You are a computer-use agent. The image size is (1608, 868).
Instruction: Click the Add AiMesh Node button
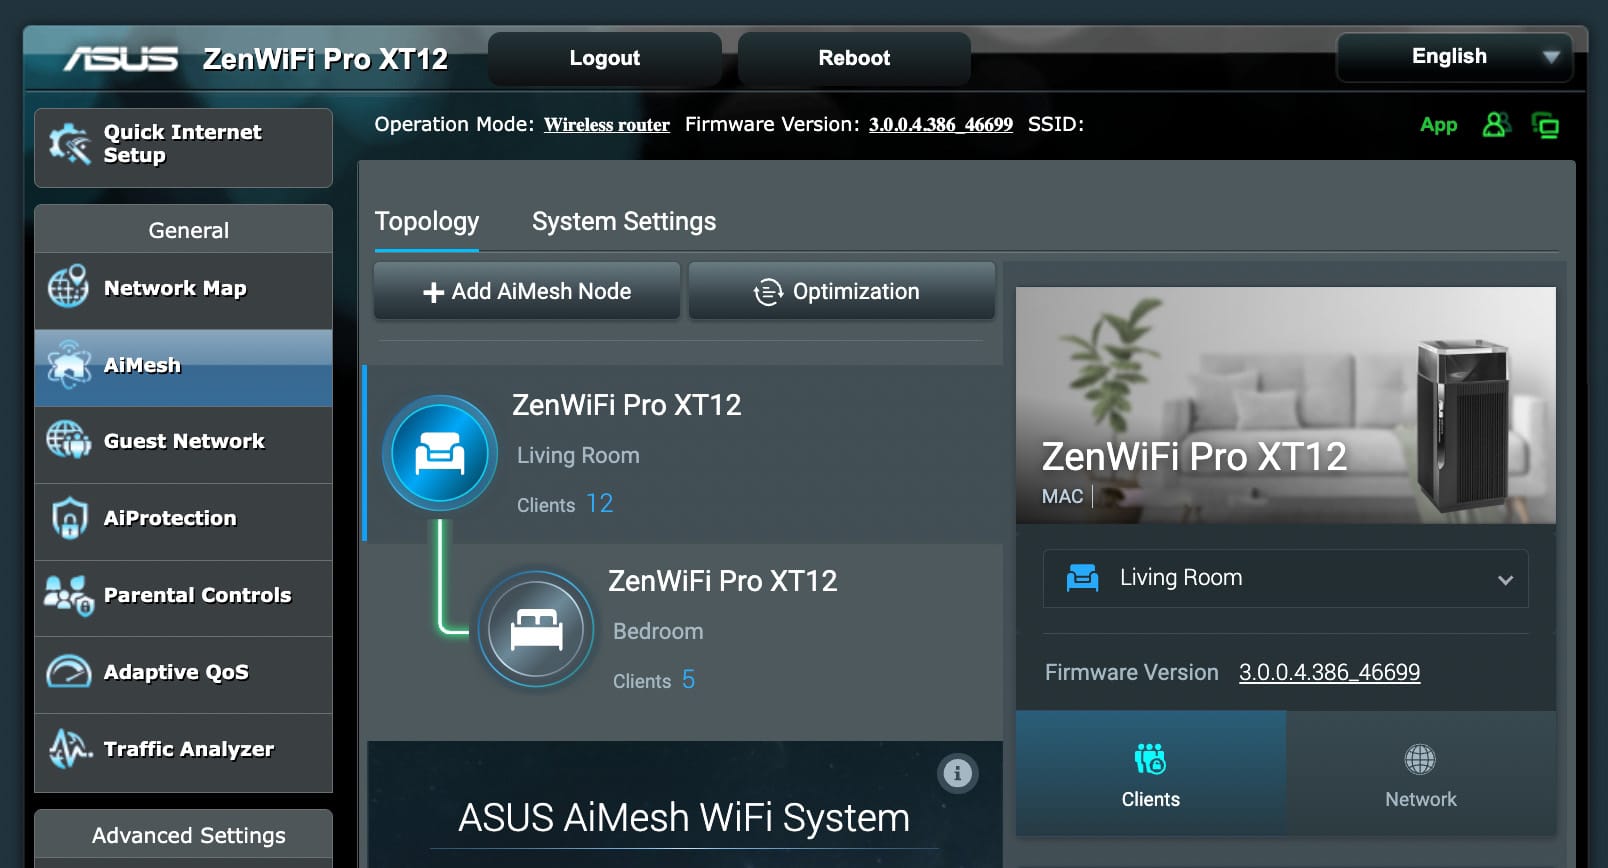click(526, 292)
